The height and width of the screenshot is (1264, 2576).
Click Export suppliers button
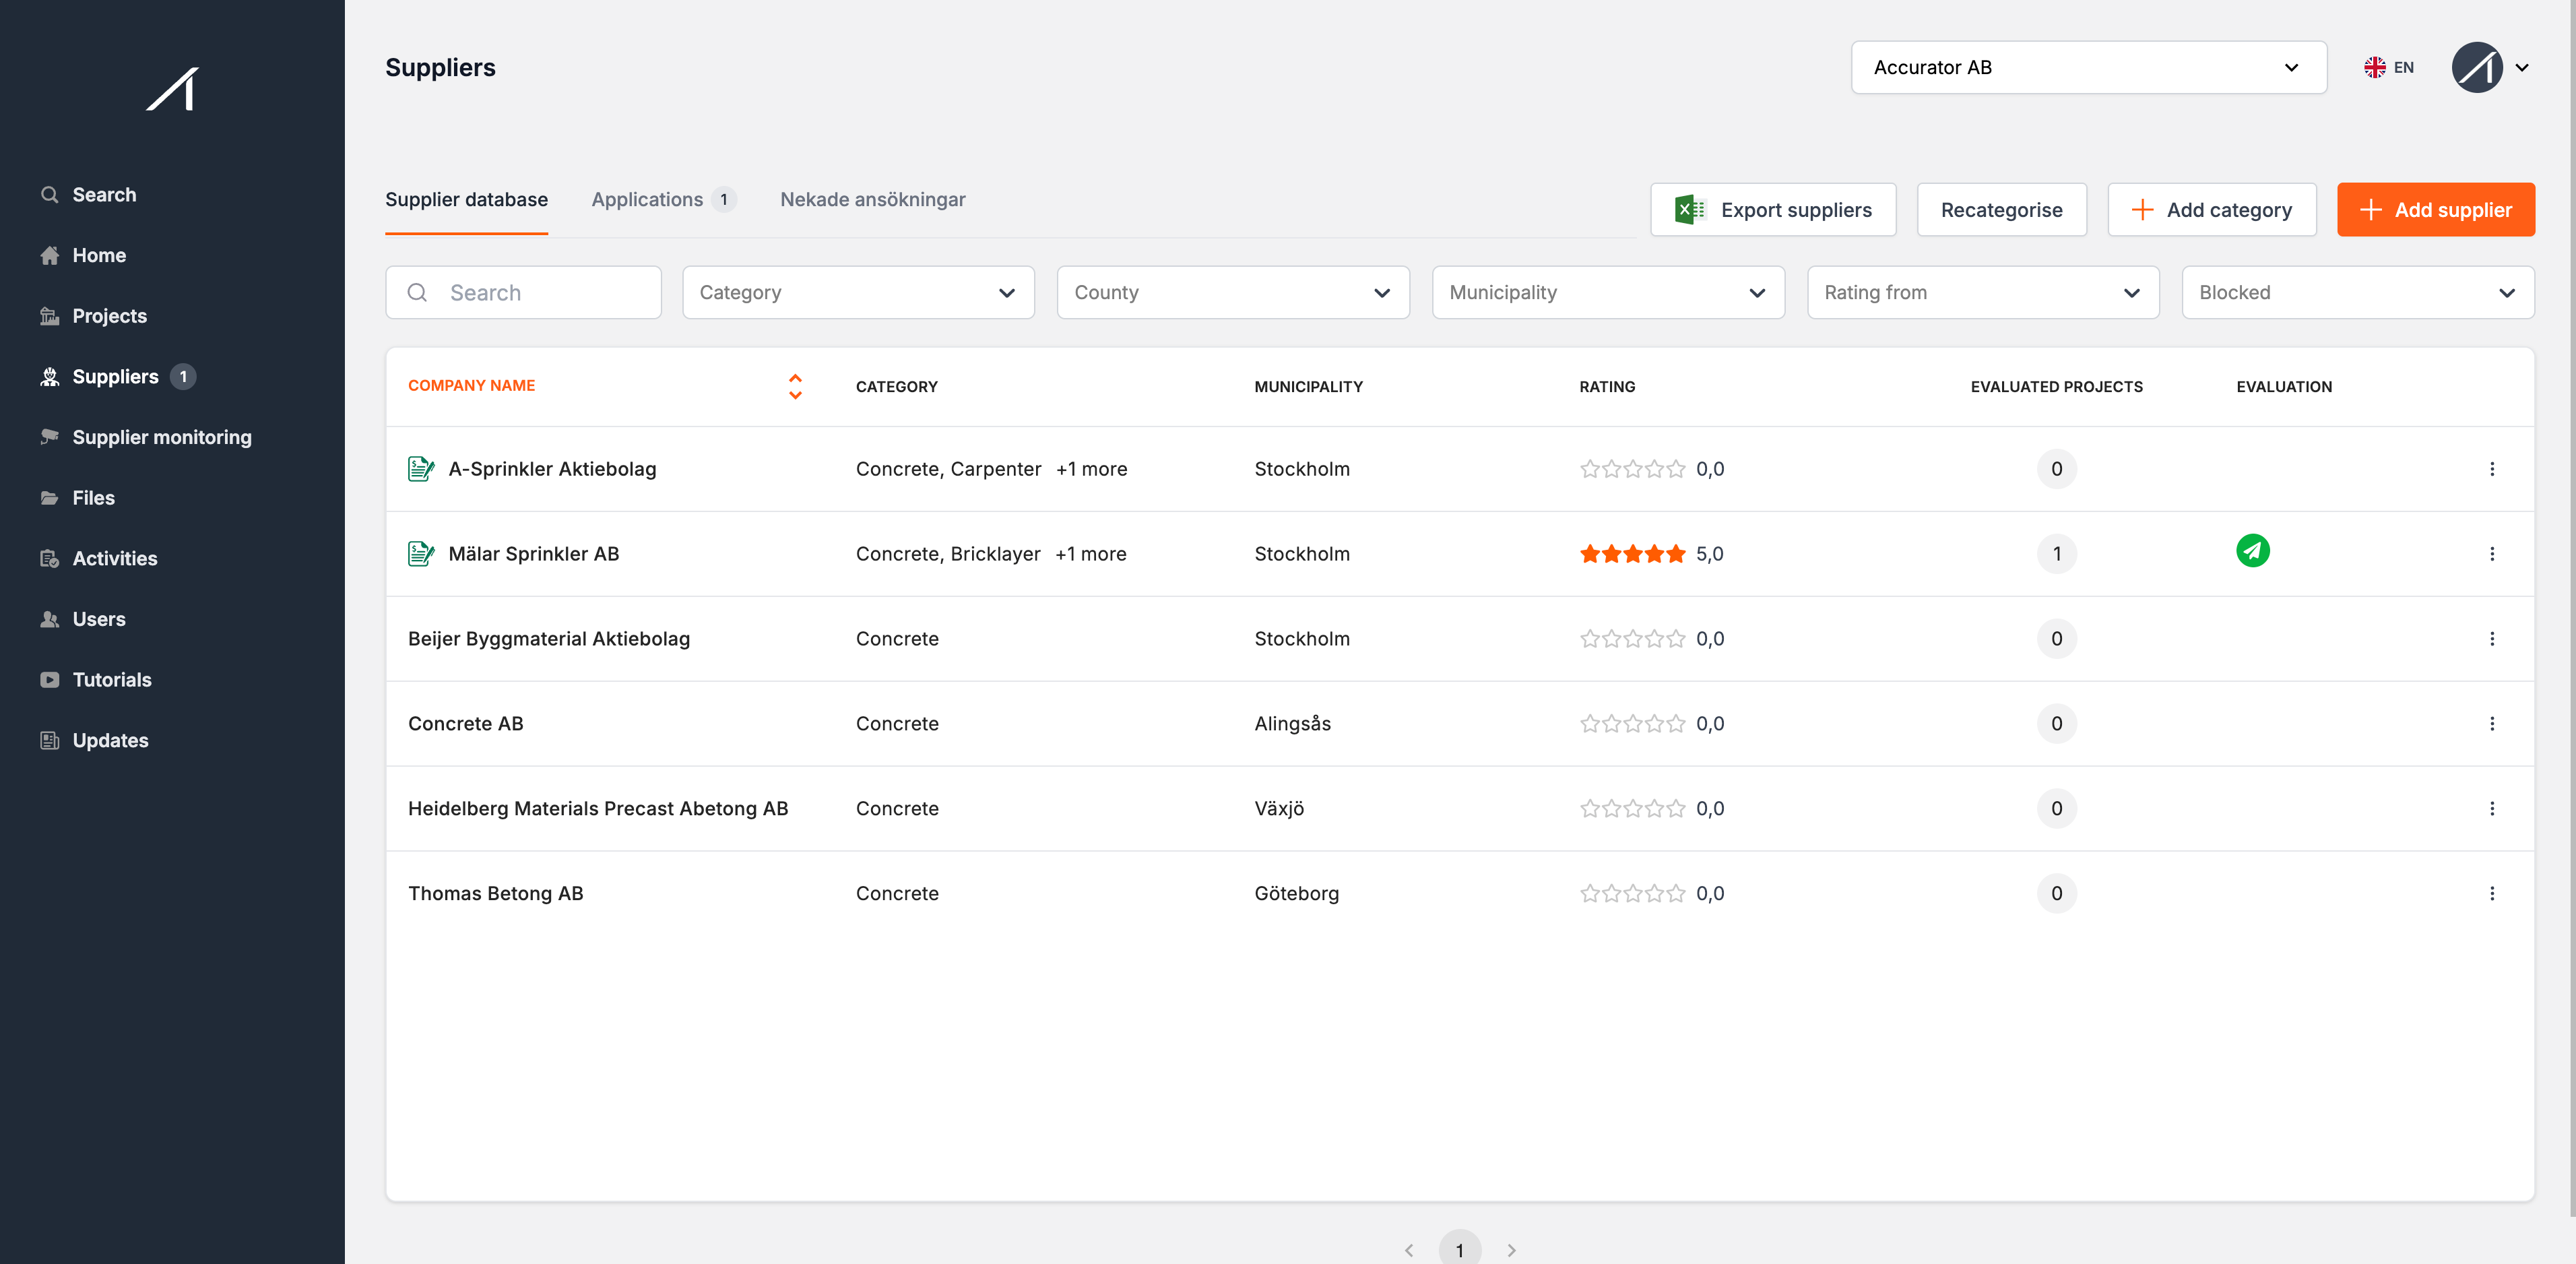click(1773, 210)
